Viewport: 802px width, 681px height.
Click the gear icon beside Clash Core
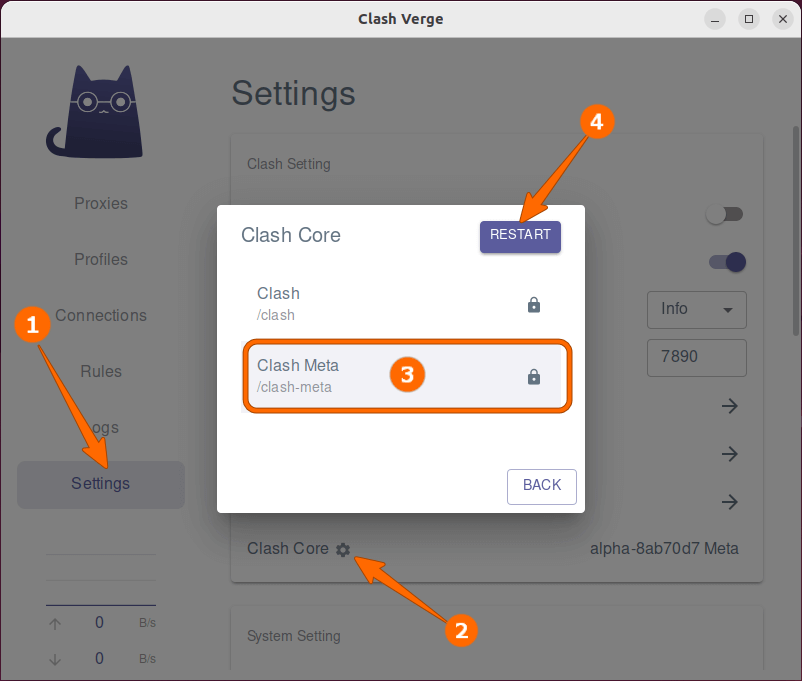coord(343,549)
